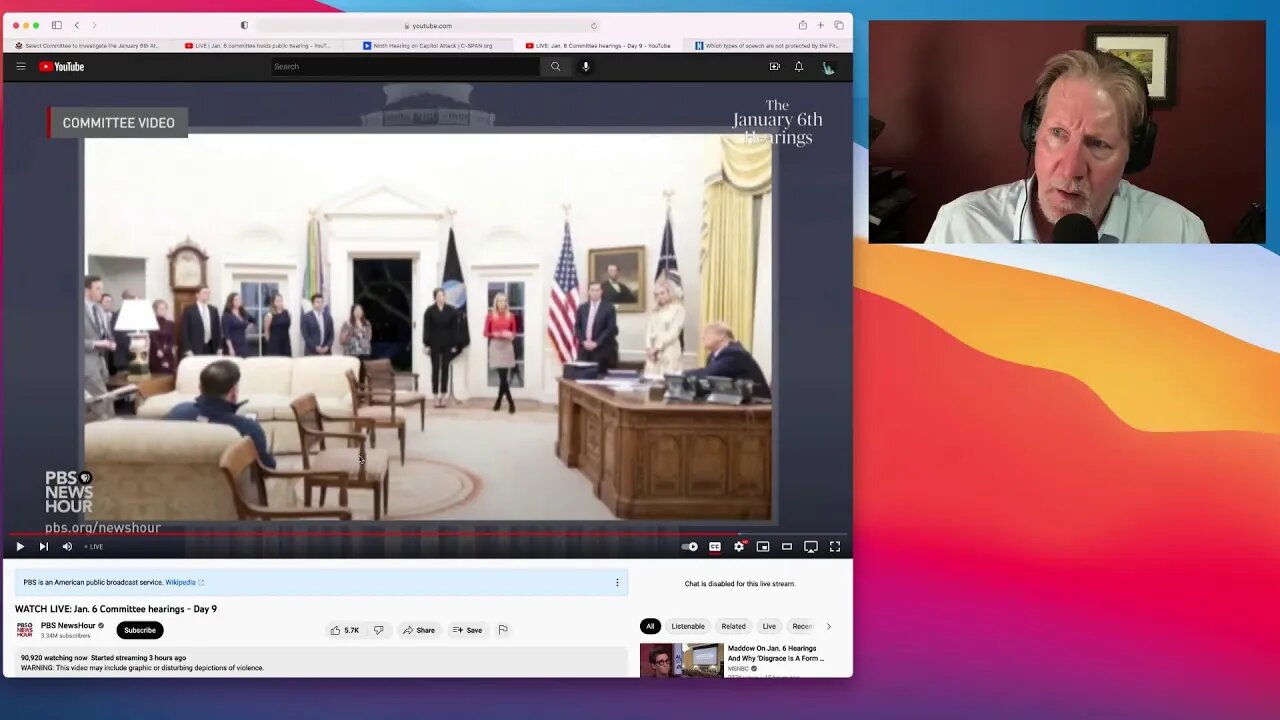
Task: Open the Safari share icon
Action: tap(802, 25)
